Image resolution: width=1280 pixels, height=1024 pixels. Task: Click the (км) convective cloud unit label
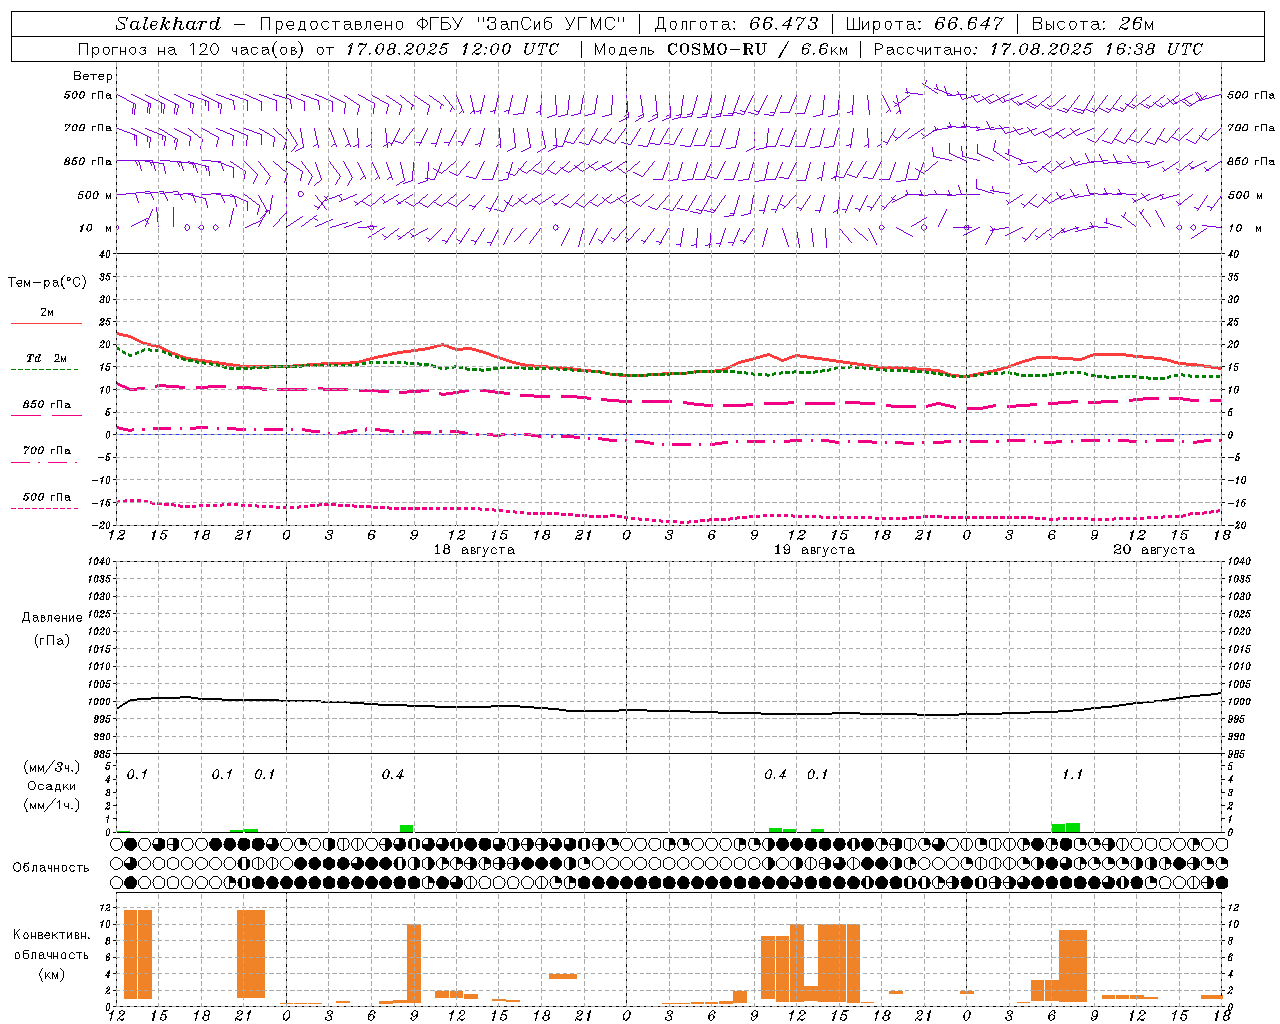click(x=52, y=974)
